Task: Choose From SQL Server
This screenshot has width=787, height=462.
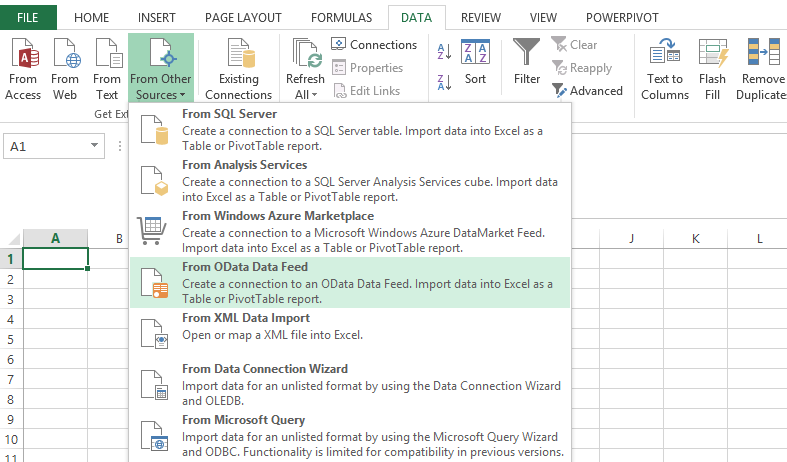Action: (x=350, y=130)
